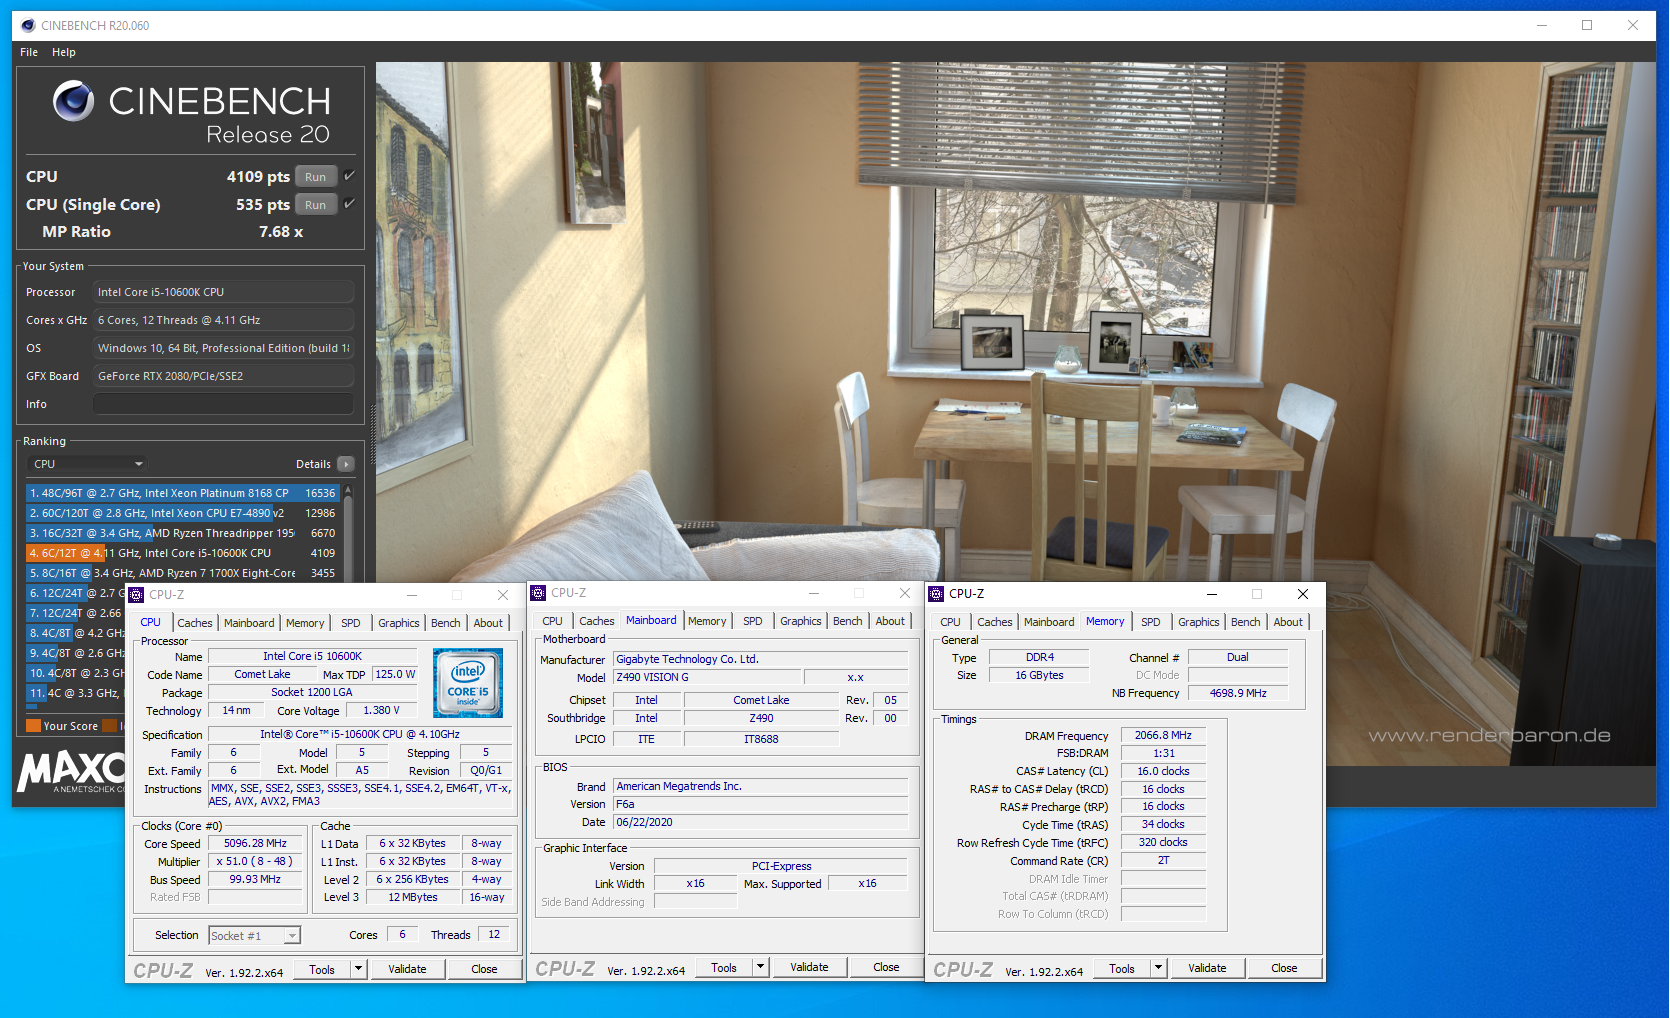Switch to Caches tab in first CPU-Z window
Image resolution: width=1670 pixels, height=1018 pixels.
pos(195,623)
